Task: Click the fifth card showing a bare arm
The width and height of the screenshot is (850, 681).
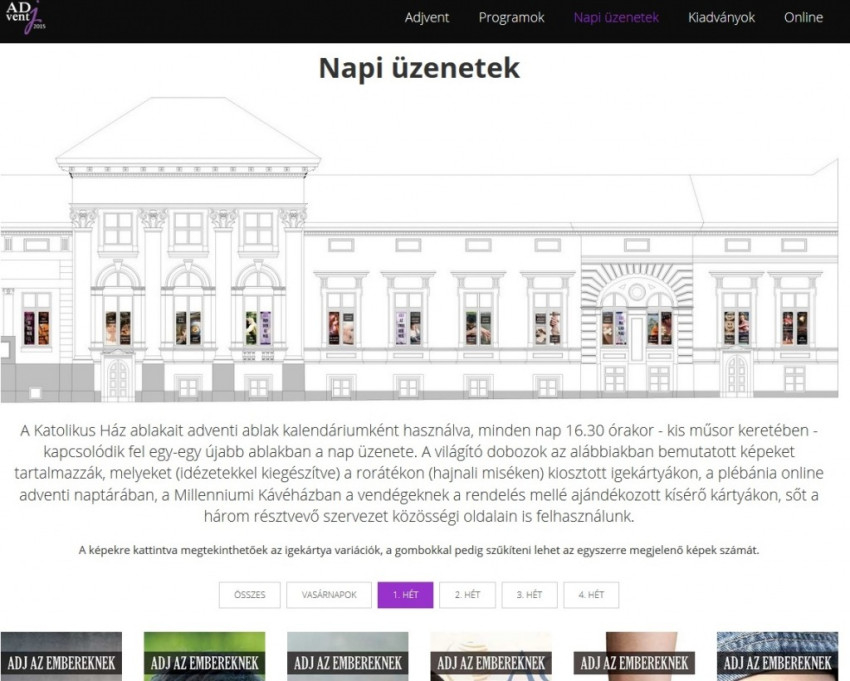Action: coord(635,656)
